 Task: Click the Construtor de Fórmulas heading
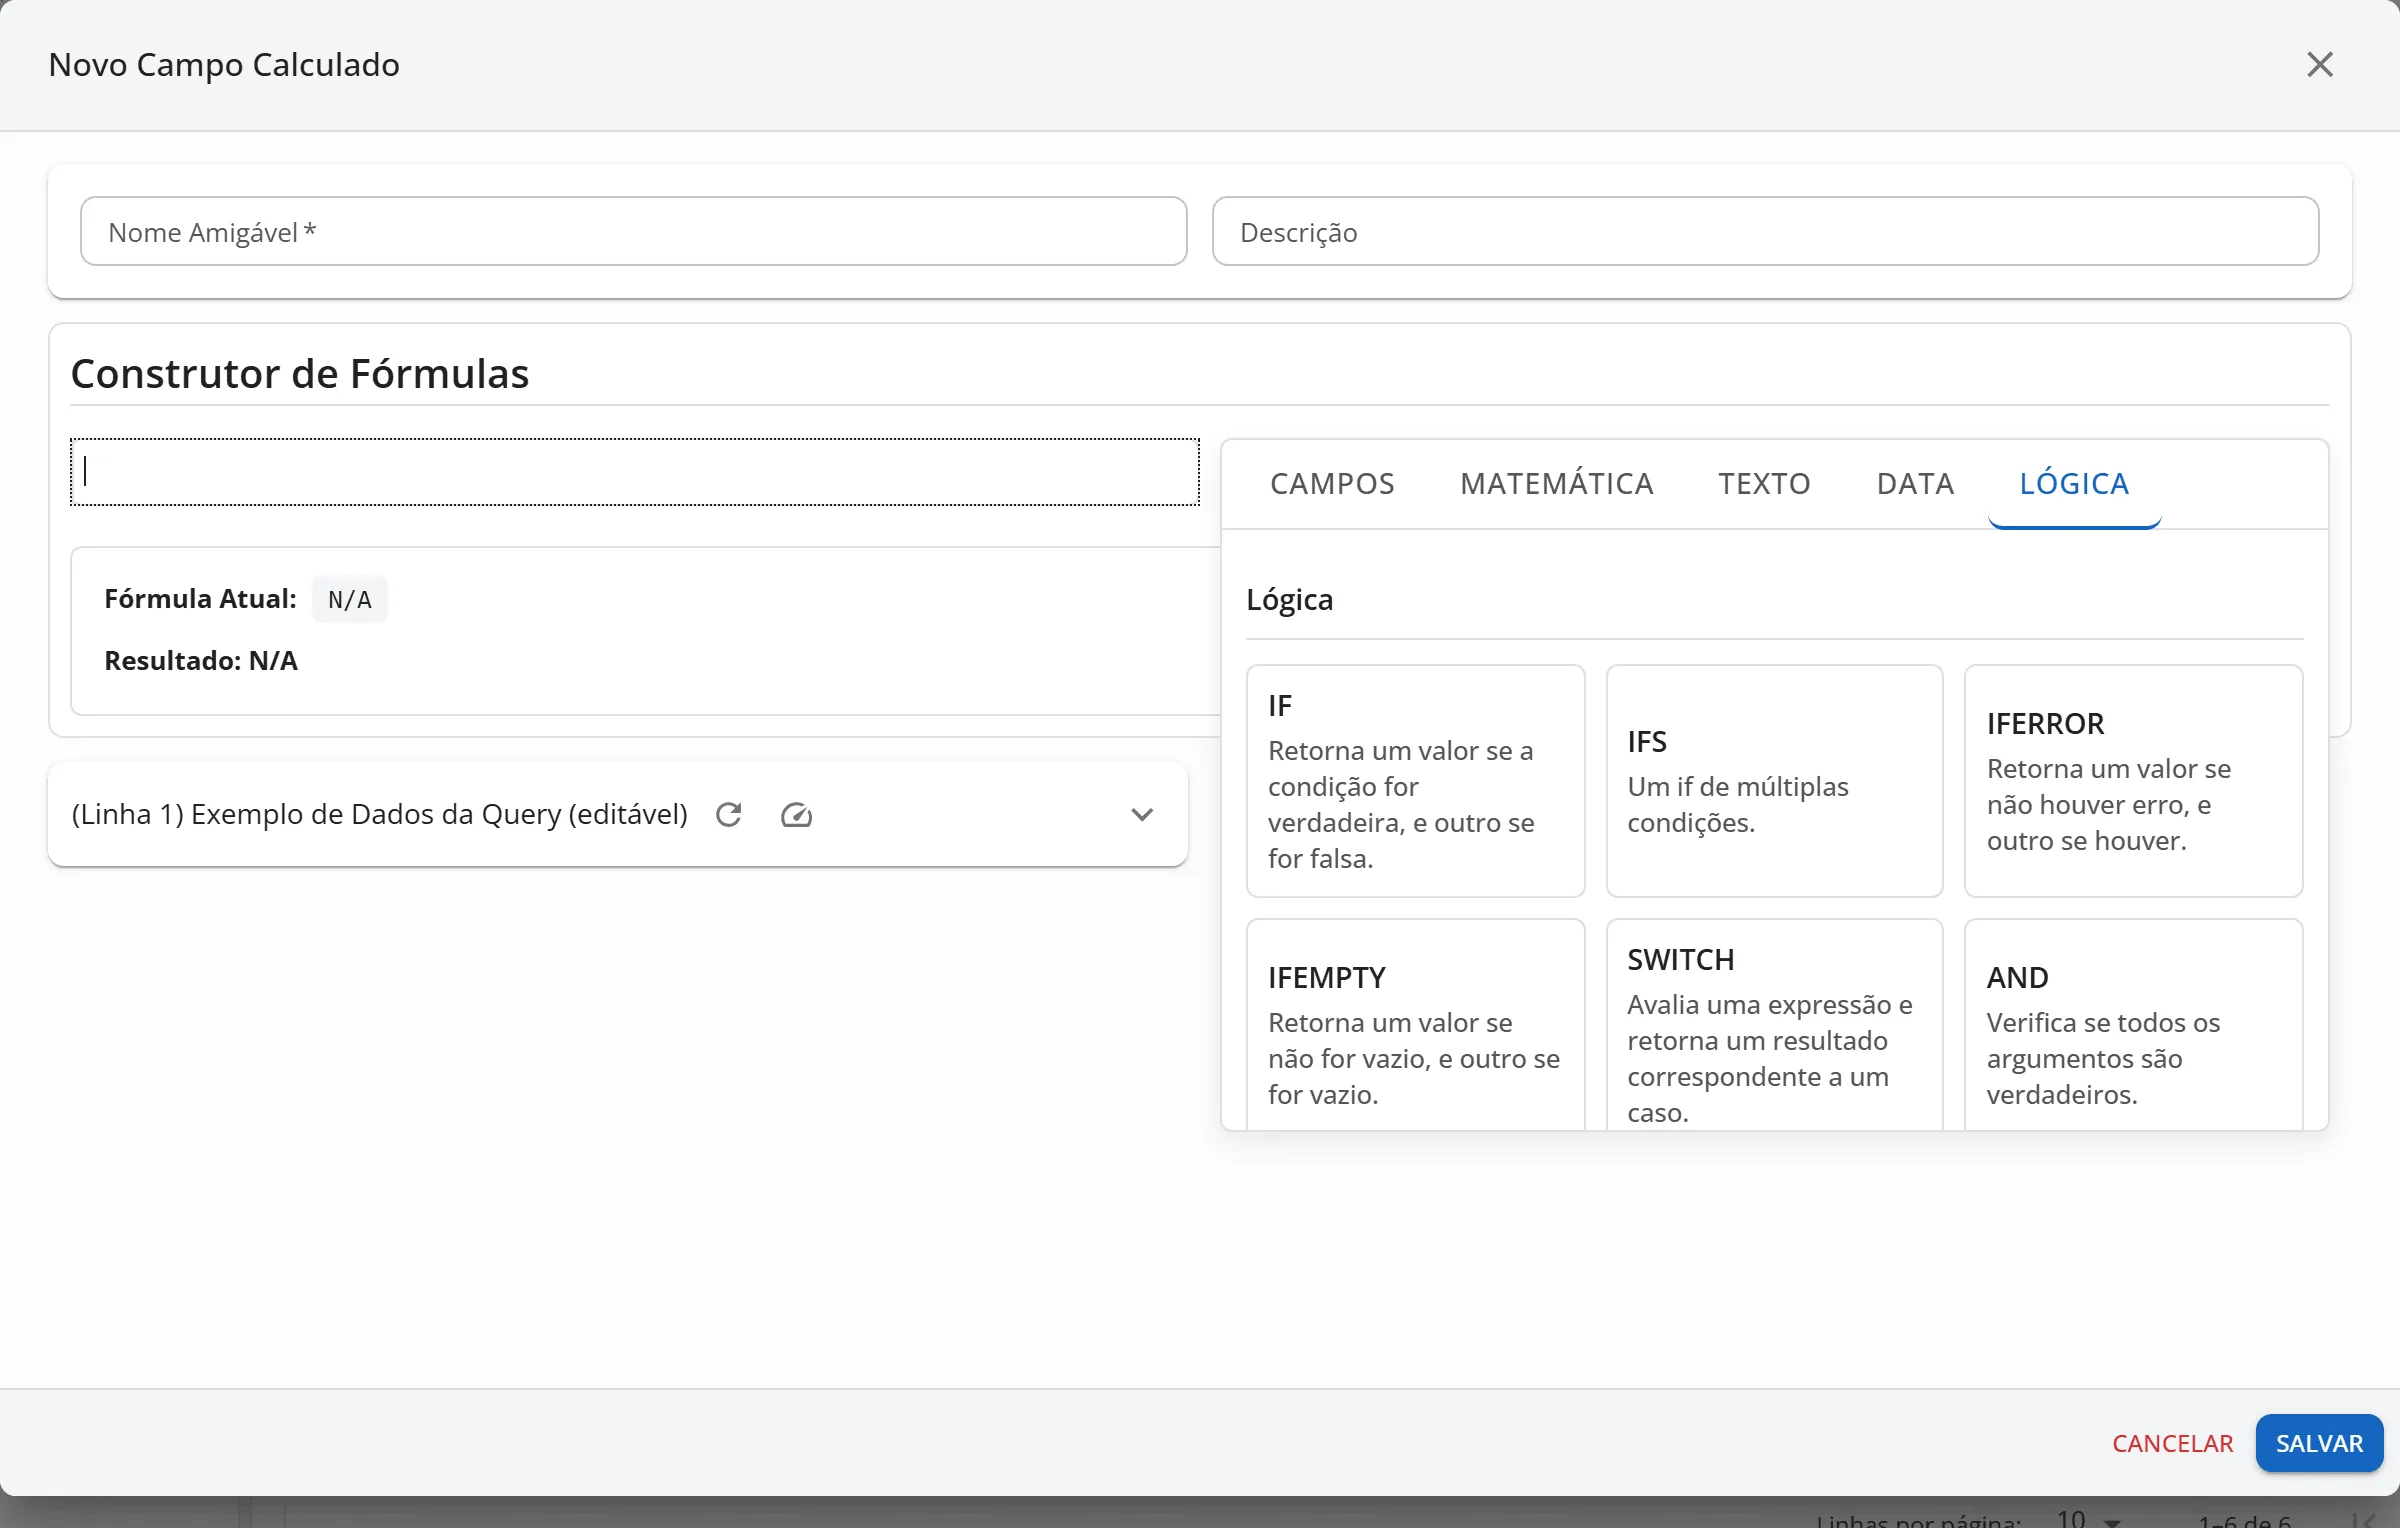(299, 374)
